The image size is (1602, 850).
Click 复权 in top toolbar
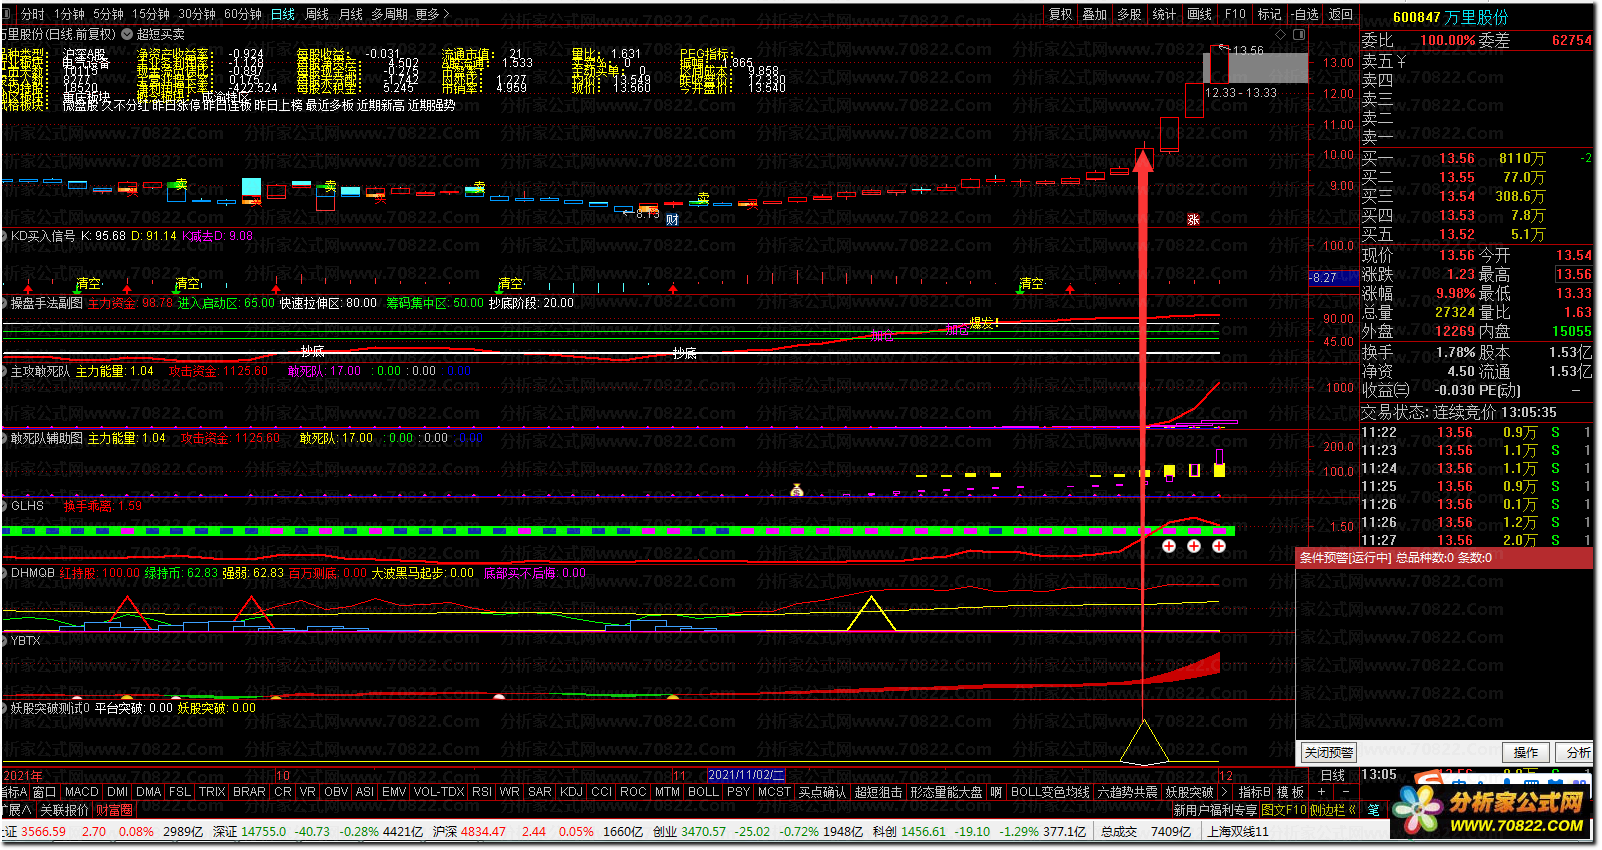pos(1061,14)
